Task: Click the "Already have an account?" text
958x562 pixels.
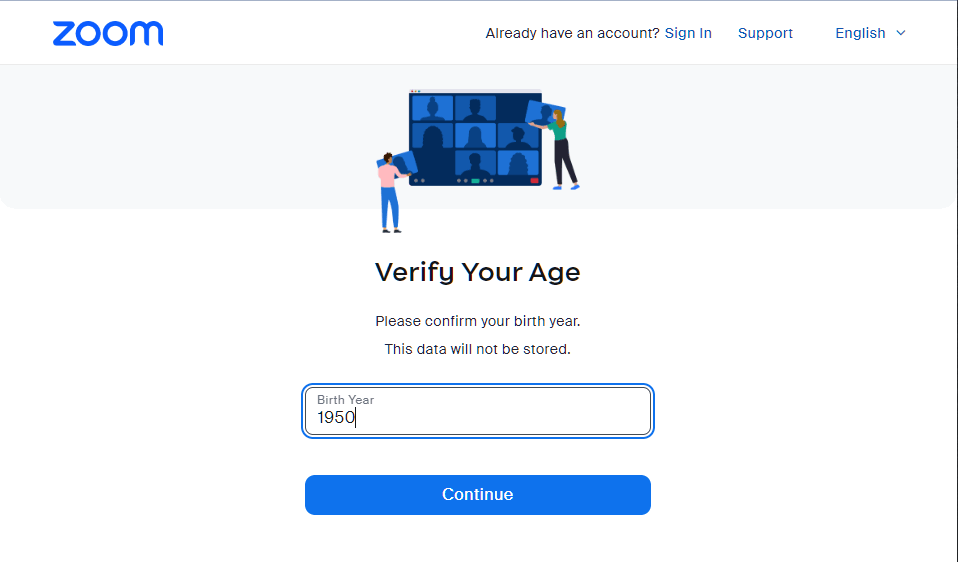Action: [x=572, y=33]
